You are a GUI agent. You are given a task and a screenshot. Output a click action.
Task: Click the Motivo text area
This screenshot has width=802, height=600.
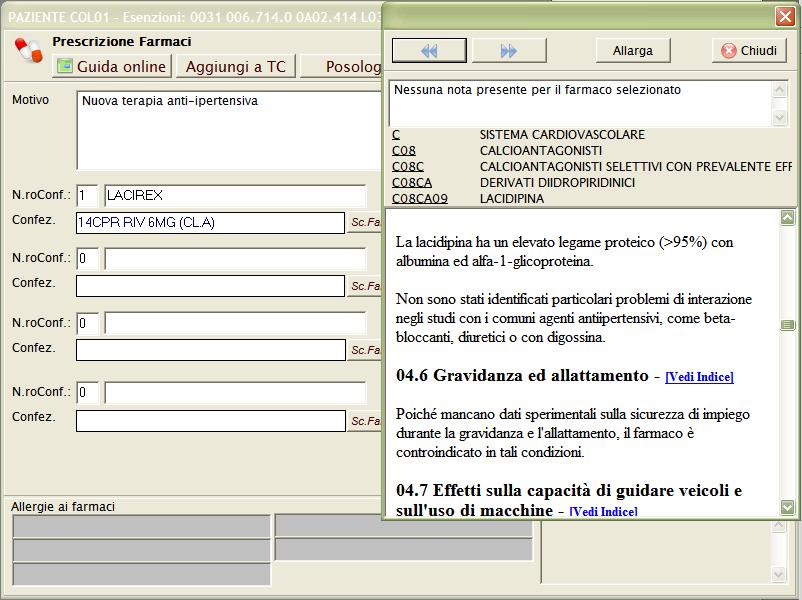228,130
